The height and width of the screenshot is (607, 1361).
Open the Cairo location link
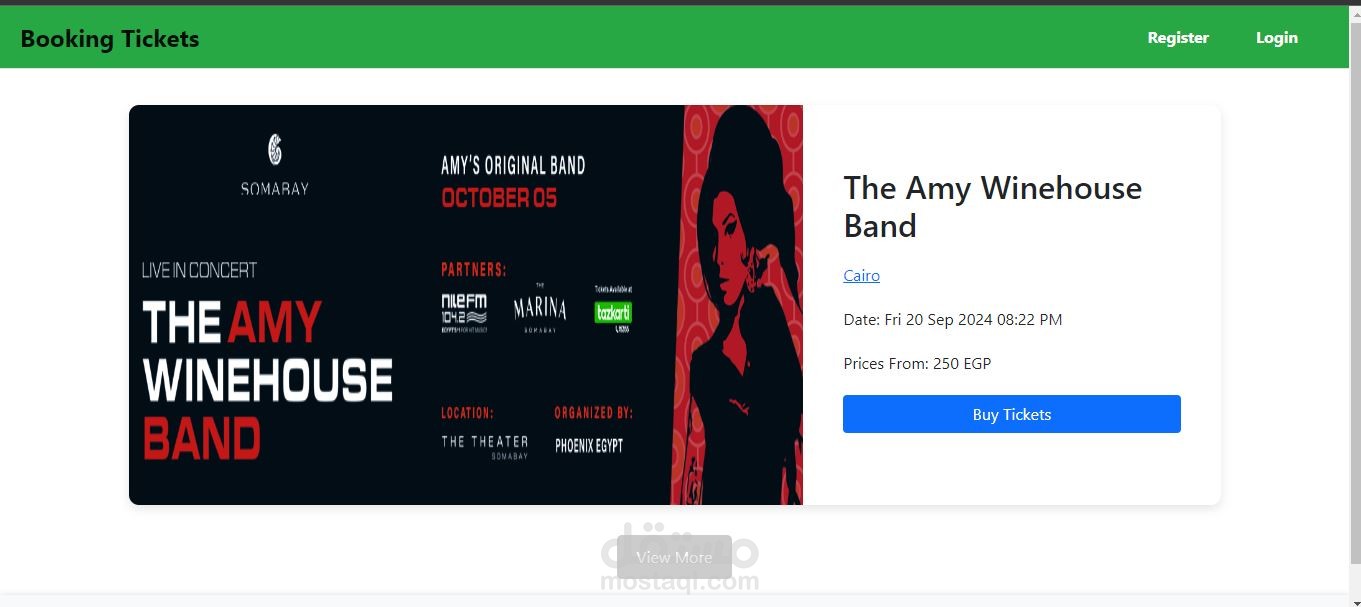click(861, 276)
